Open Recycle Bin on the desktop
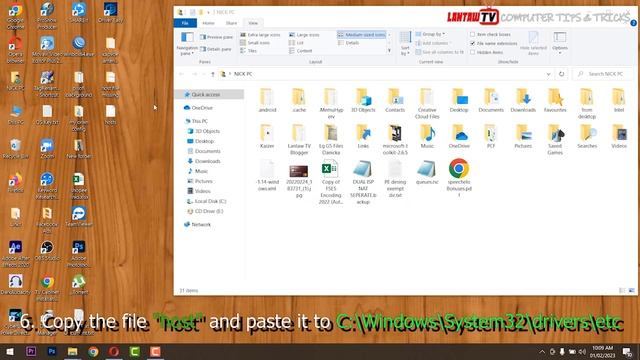640x360 pixels. (16, 149)
